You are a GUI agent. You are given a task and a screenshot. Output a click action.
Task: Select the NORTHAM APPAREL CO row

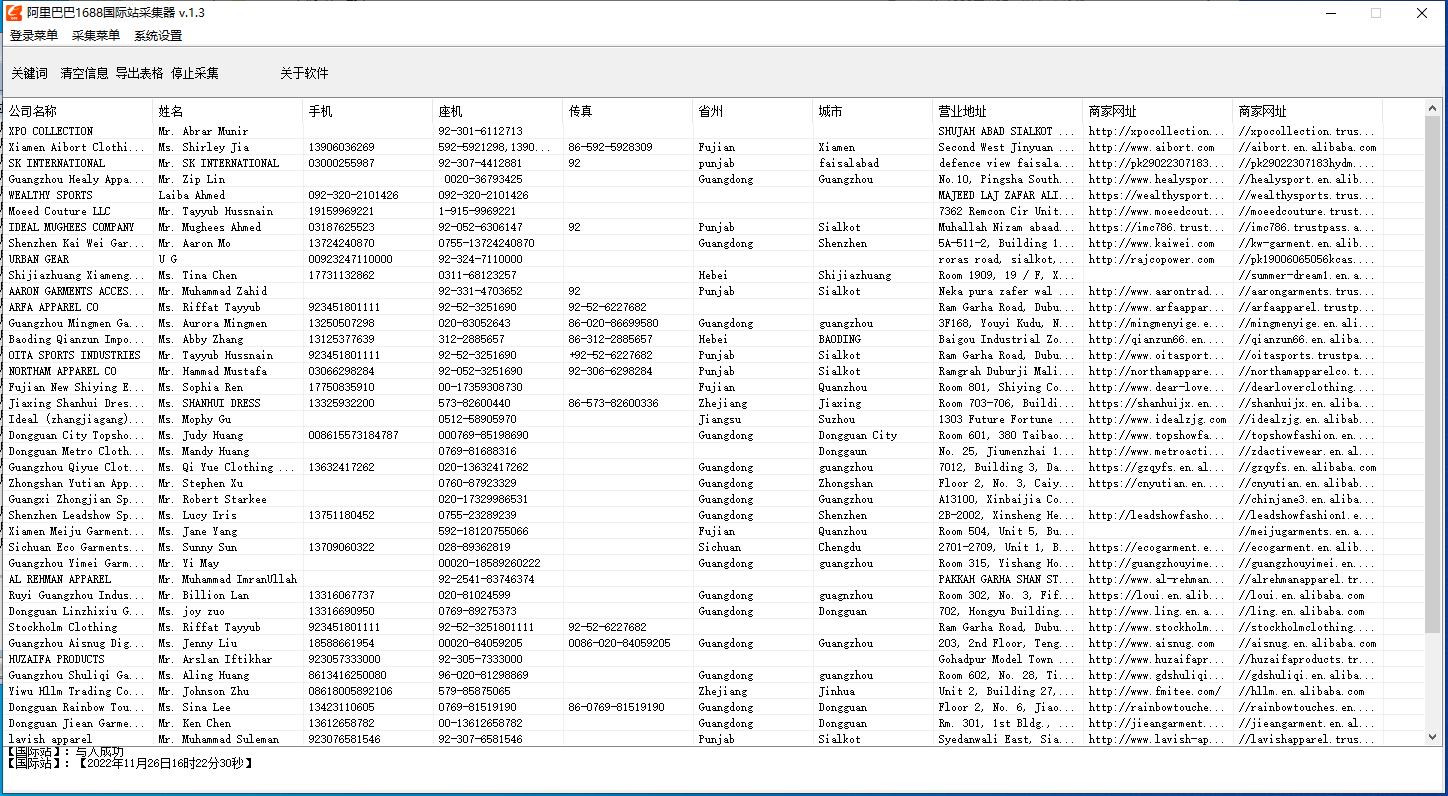[x=714, y=371]
